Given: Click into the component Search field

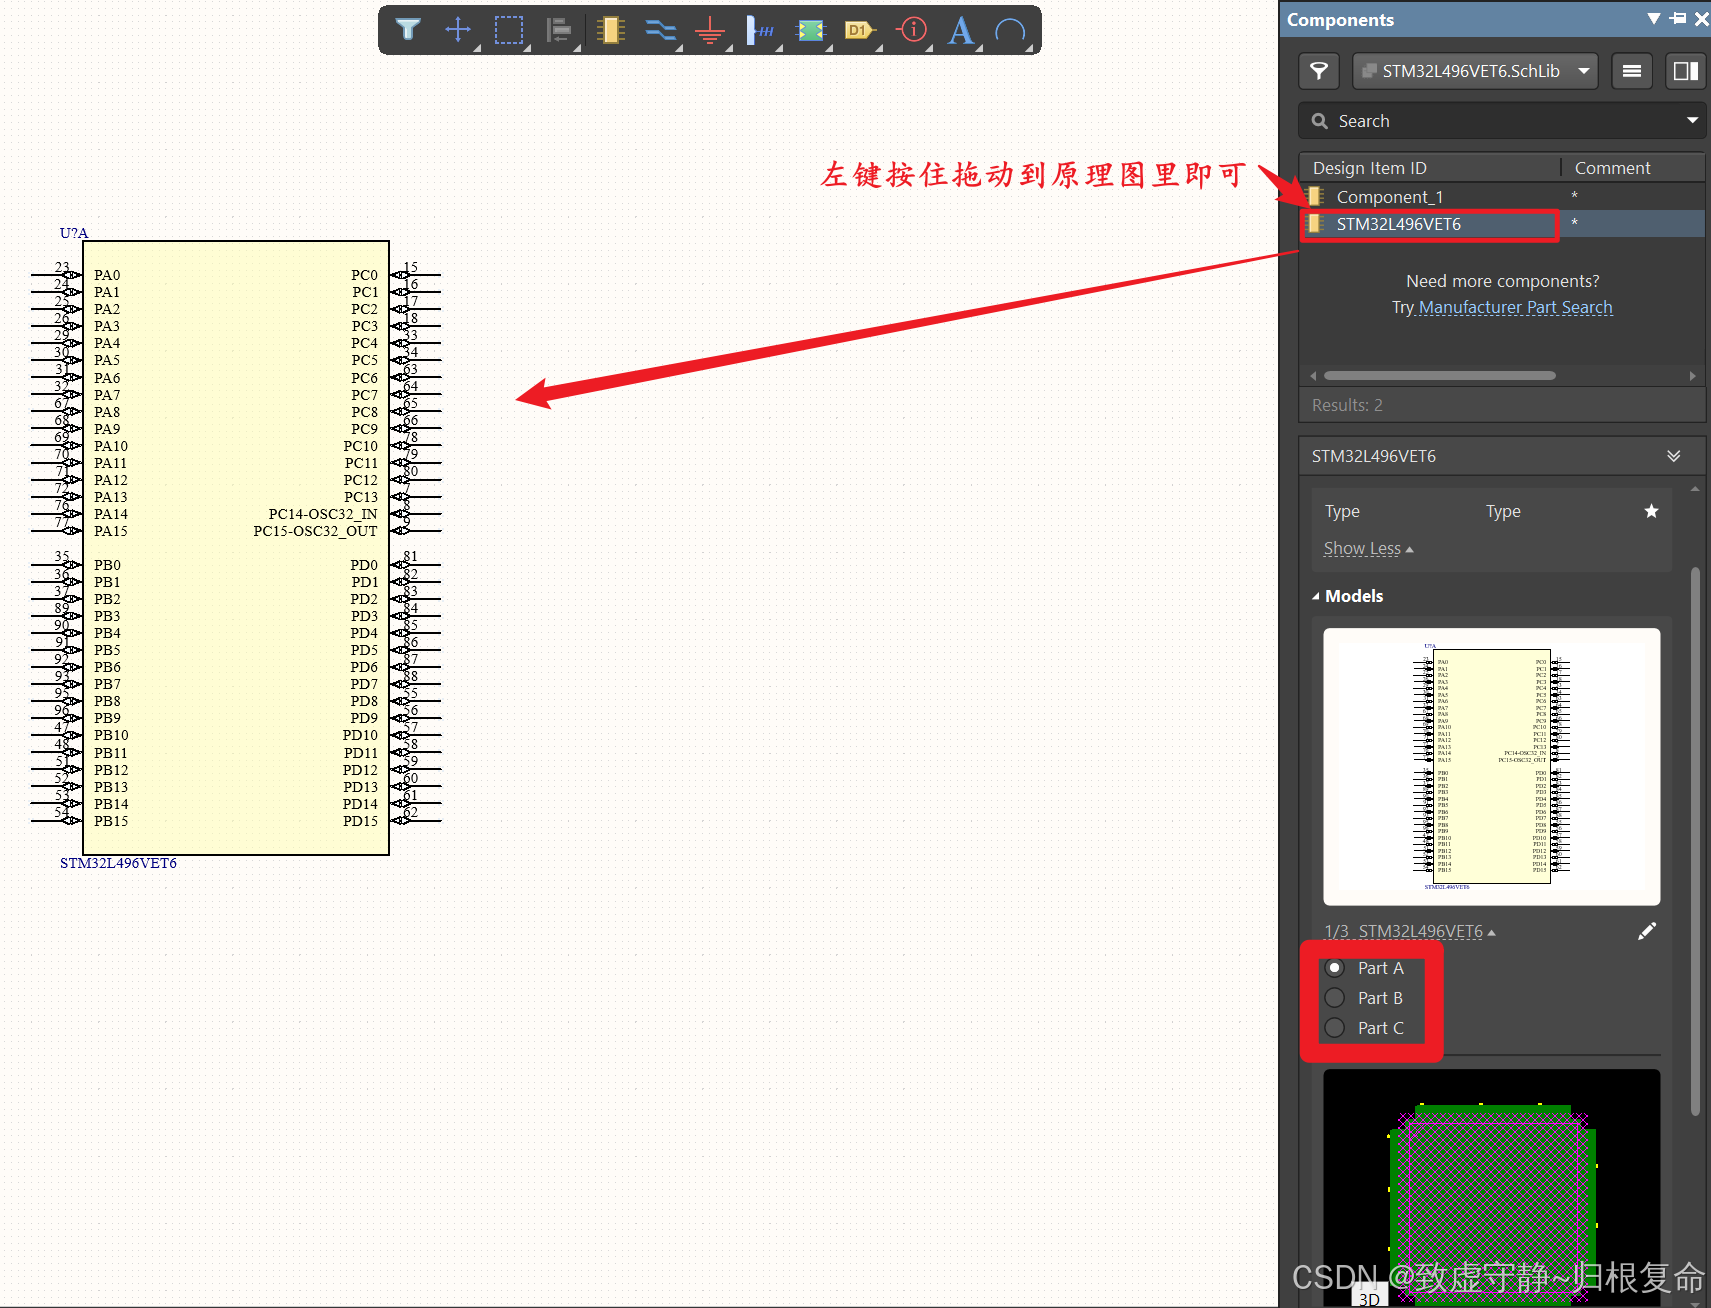Looking at the screenshot, I should [x=1500, y=121].
